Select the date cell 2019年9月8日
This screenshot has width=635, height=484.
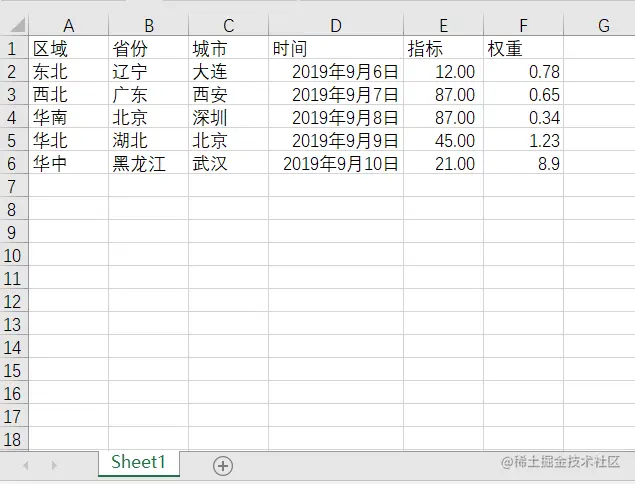336,118
